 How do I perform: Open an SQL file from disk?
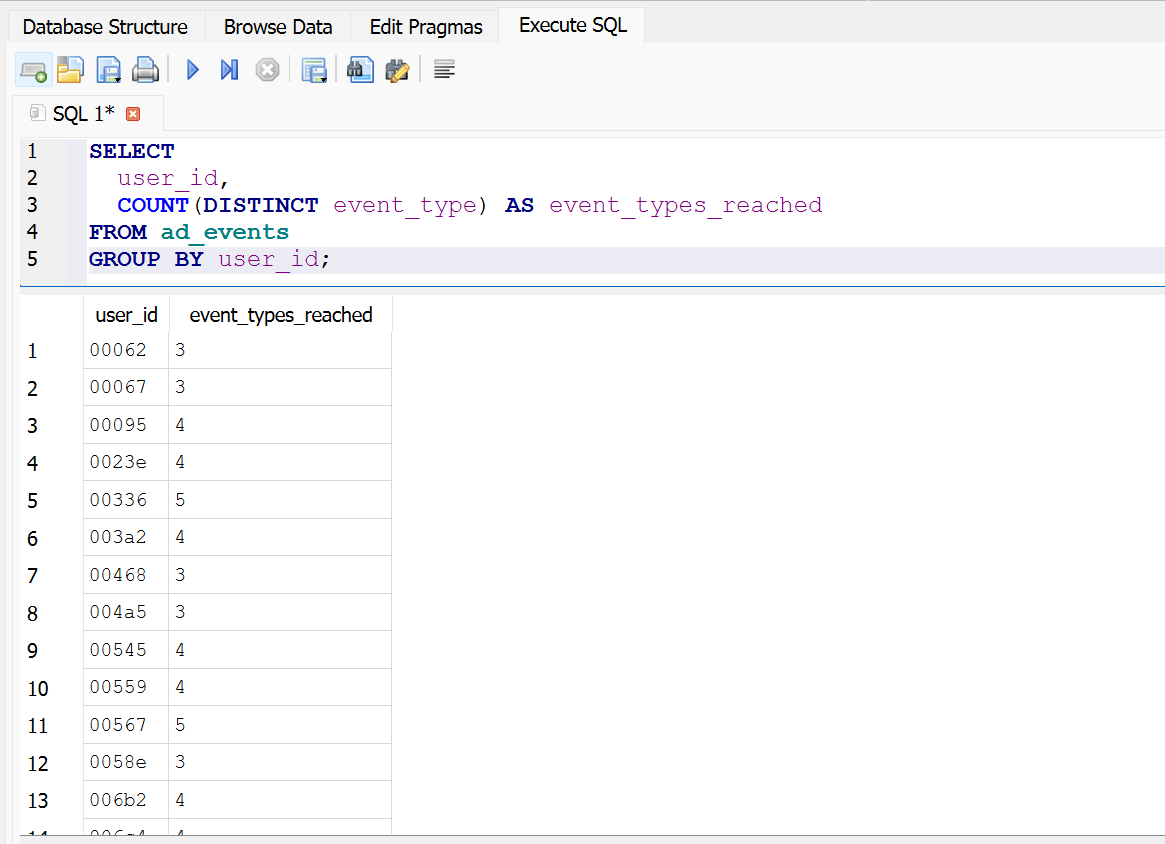click(x=70, y=70)
